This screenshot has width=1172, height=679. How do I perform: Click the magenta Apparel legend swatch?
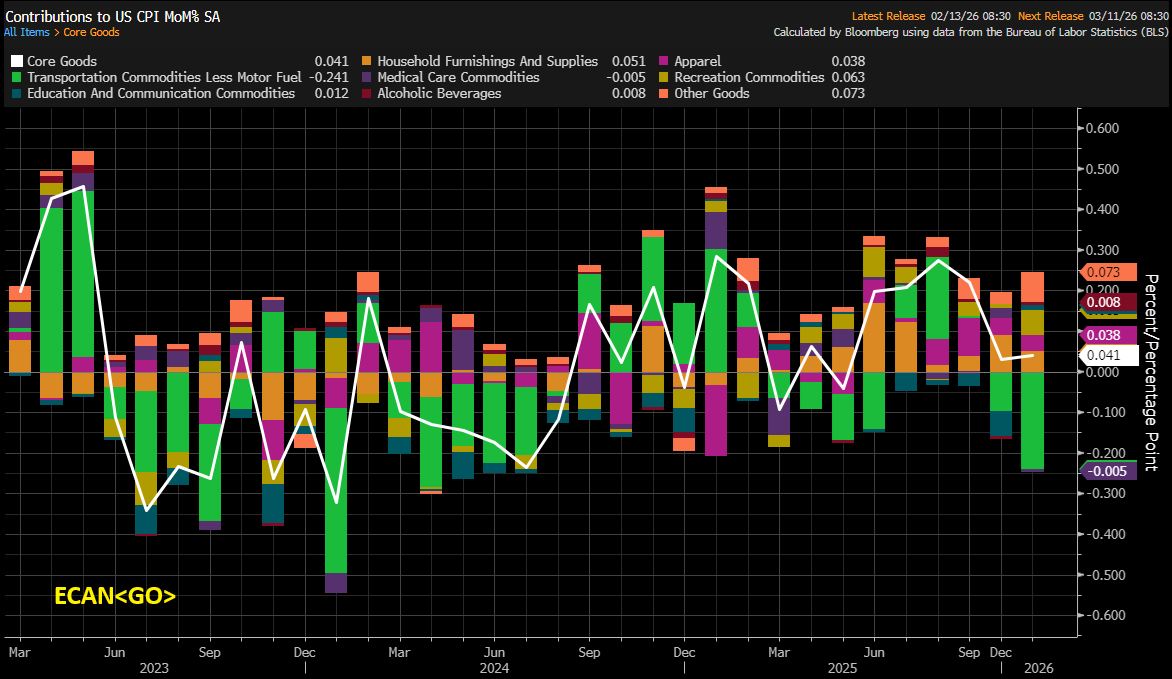663,61
